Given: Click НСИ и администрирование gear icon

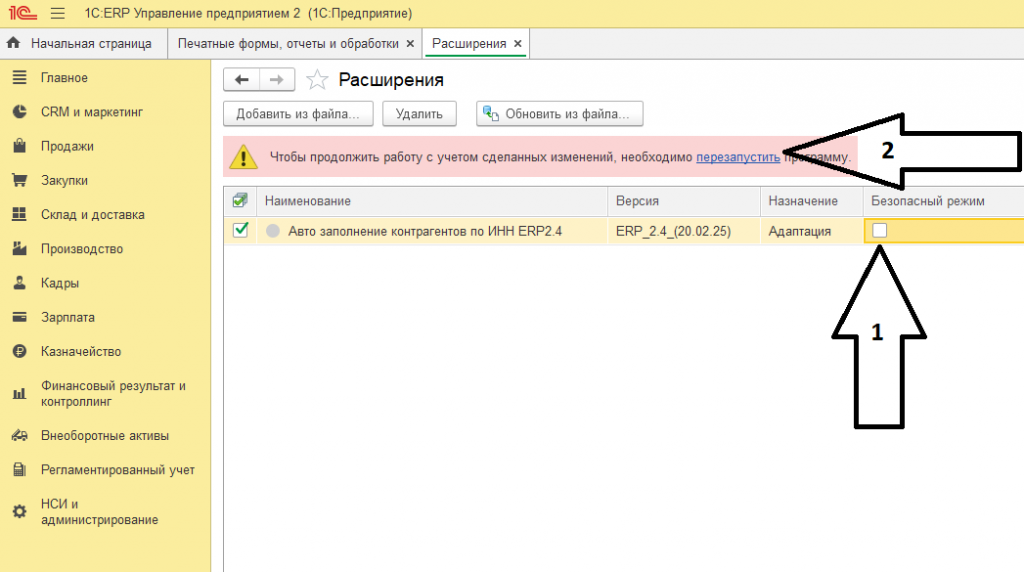Looking at the screenshot, I should (x=20, y=512).
